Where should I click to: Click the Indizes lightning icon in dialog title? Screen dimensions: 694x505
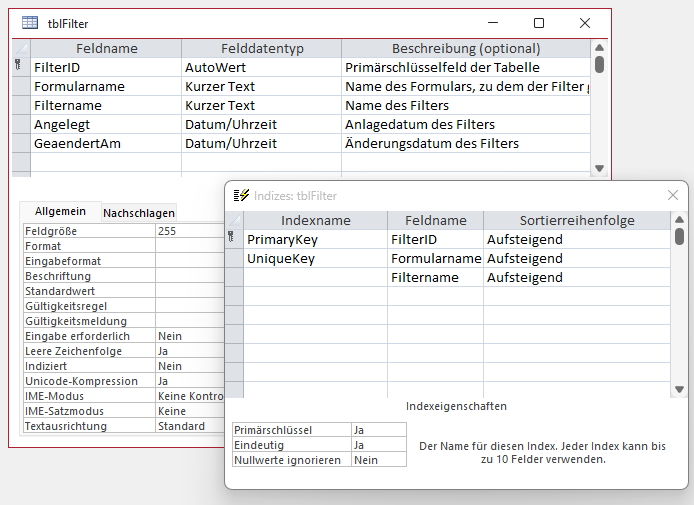[x=241, y=195]
